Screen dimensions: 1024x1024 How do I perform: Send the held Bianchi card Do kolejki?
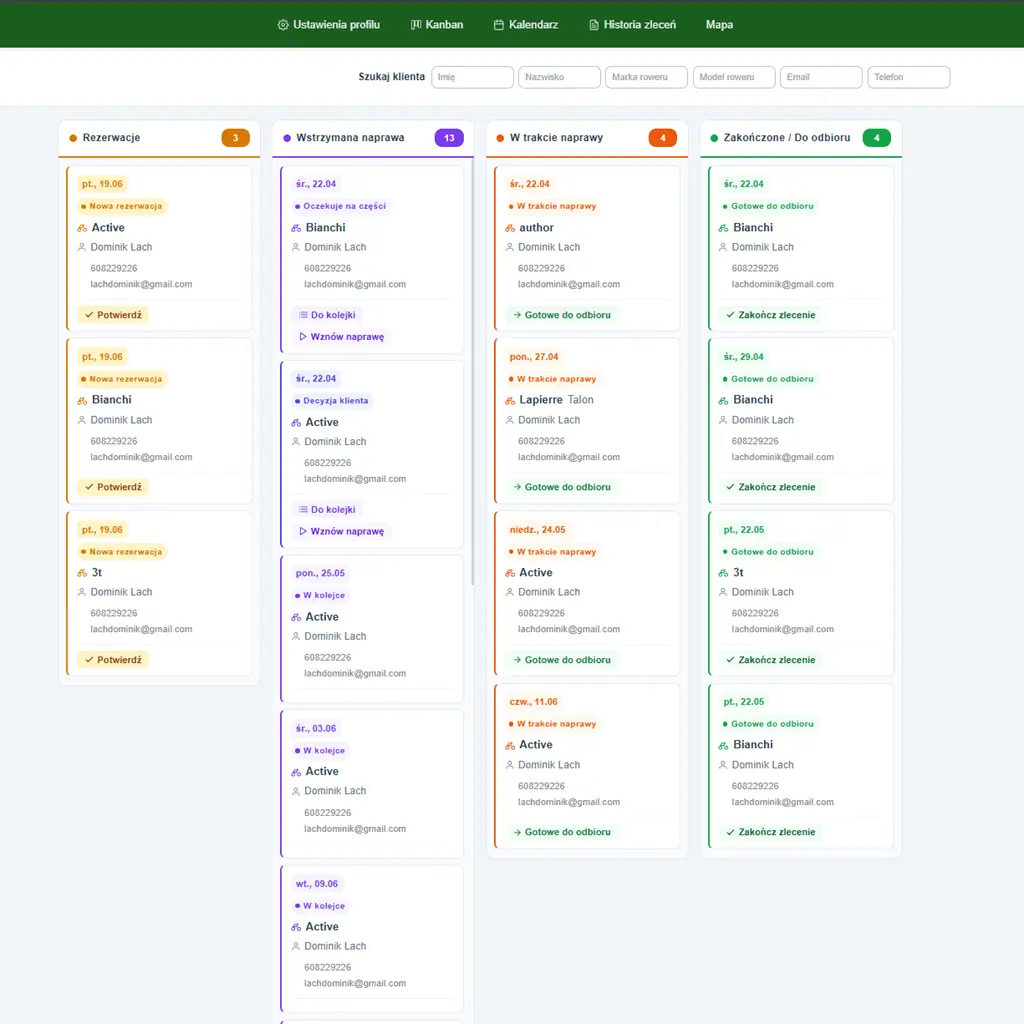coord(327,315)
